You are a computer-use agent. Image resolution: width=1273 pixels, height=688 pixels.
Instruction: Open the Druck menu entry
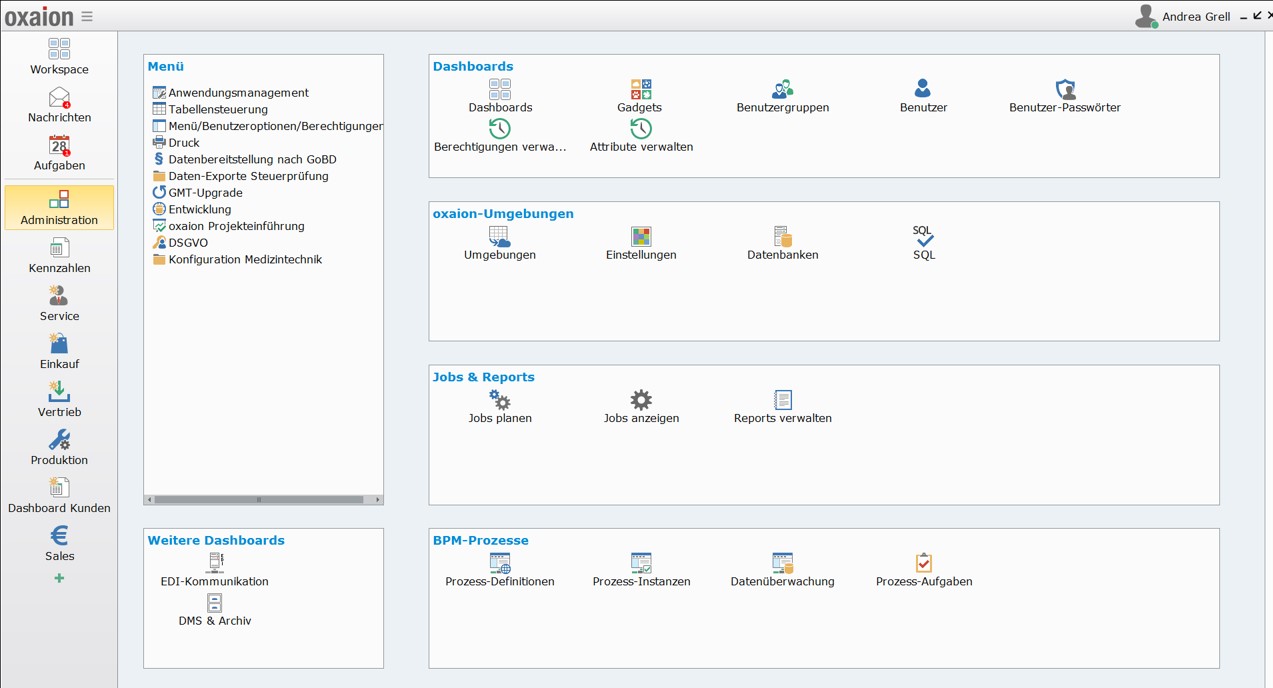176,143
